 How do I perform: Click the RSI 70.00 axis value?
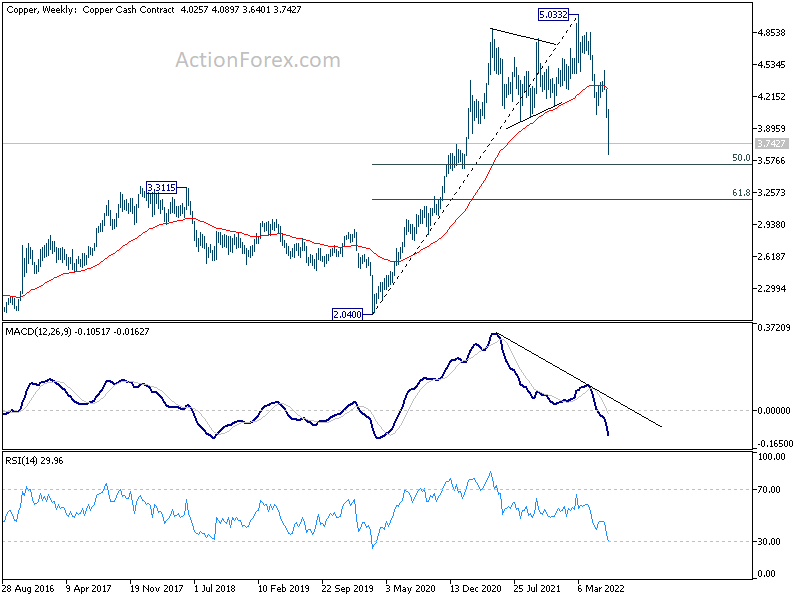pyautogui.click(x=769, y=490)
